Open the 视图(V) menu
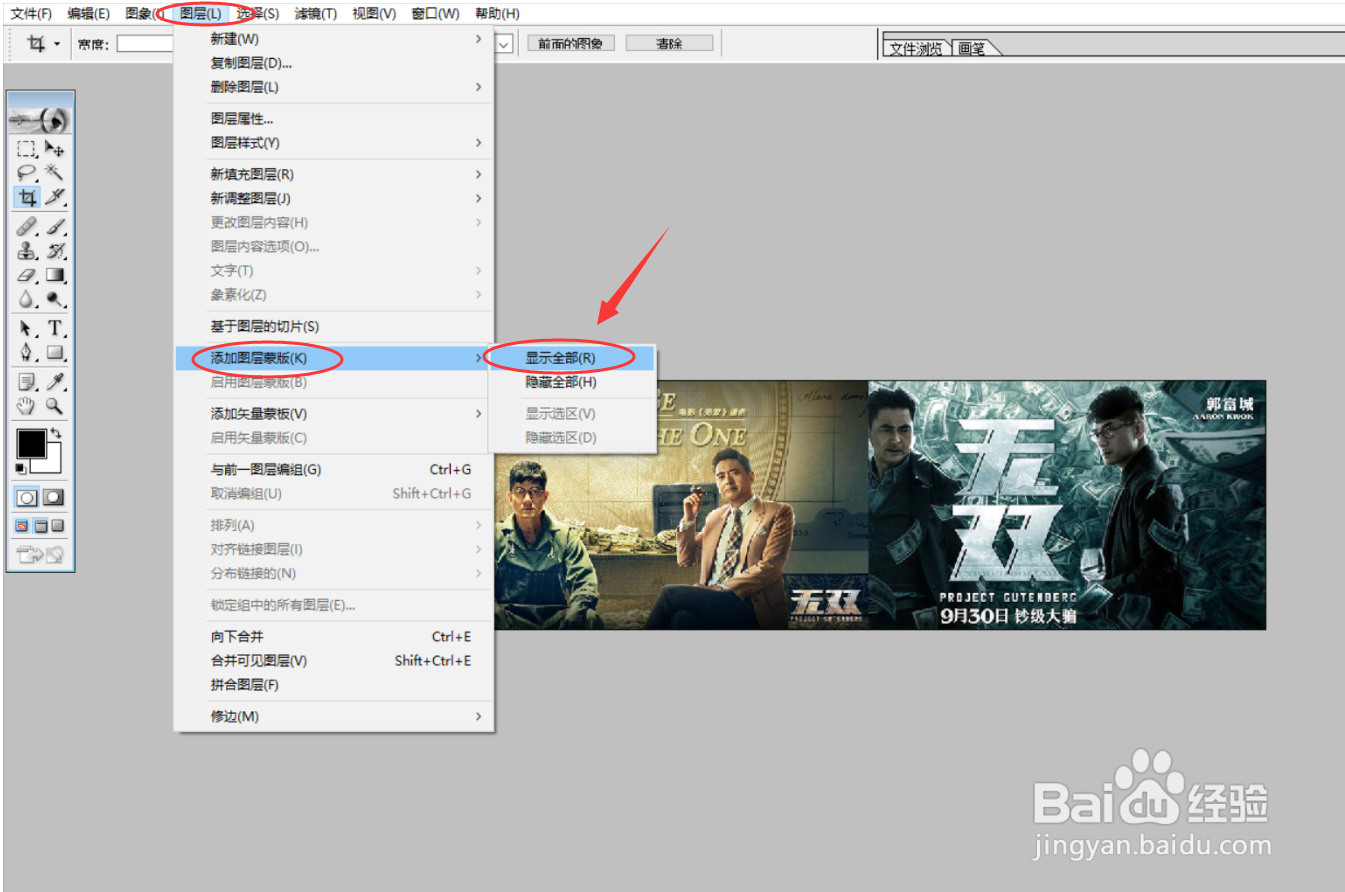1345x892 pixels. [x=374, y=14]
